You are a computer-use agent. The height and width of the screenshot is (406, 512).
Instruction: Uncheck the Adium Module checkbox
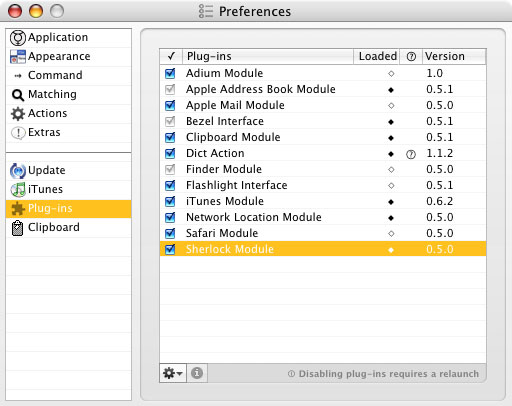pyautogui.click(x=170, y=73)
